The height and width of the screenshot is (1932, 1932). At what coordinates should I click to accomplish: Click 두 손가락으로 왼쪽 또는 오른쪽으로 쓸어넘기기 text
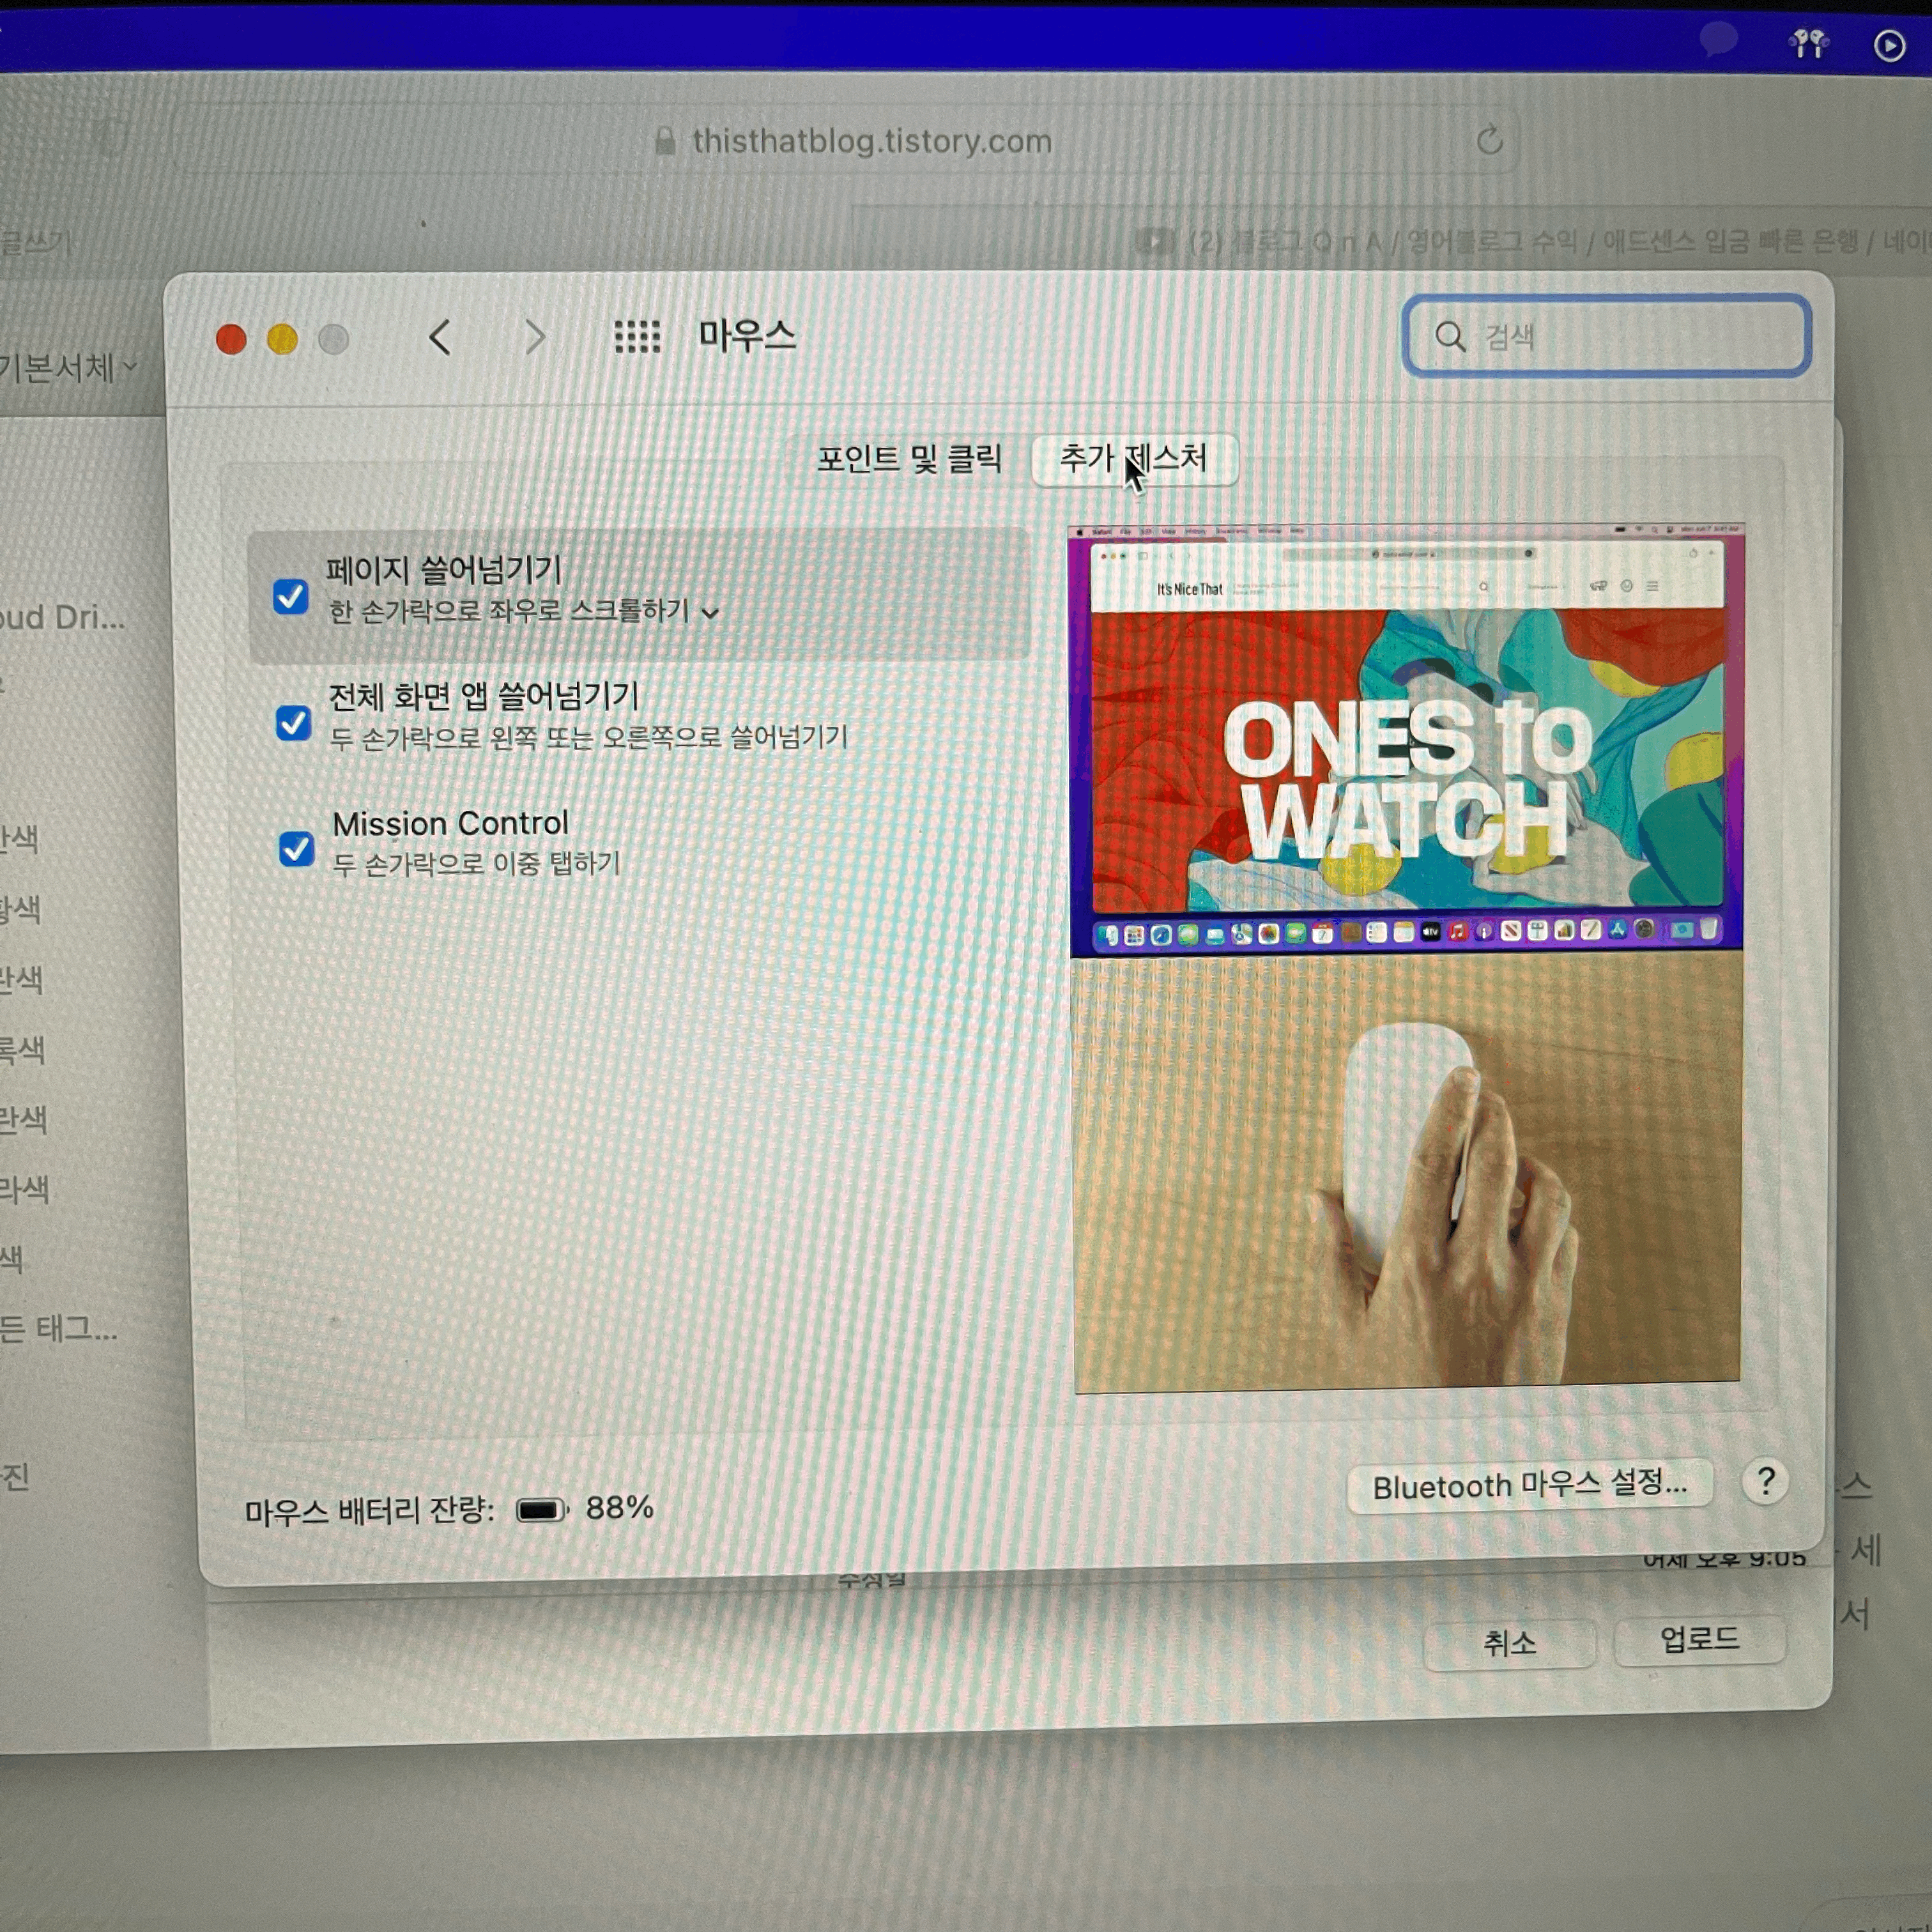tap(589, 738)
